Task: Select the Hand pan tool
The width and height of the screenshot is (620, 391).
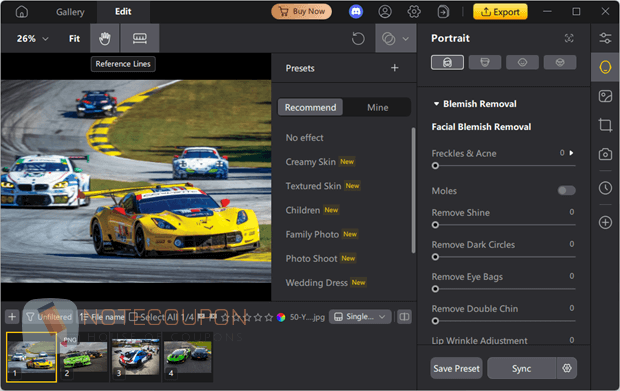Action: pyautogui.click(x=105, y=38)
